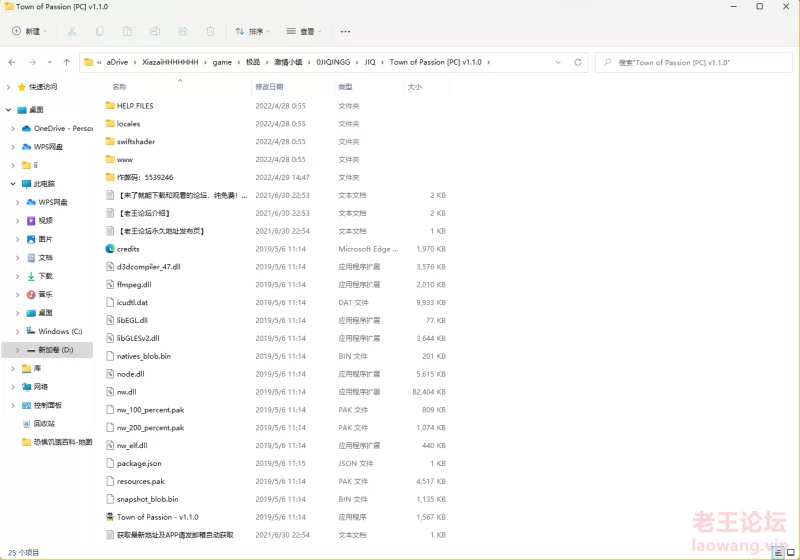Click the Cut scissors icon in toolbar
Viewport: 800px width, 560px height.
[x=72, y=32]
